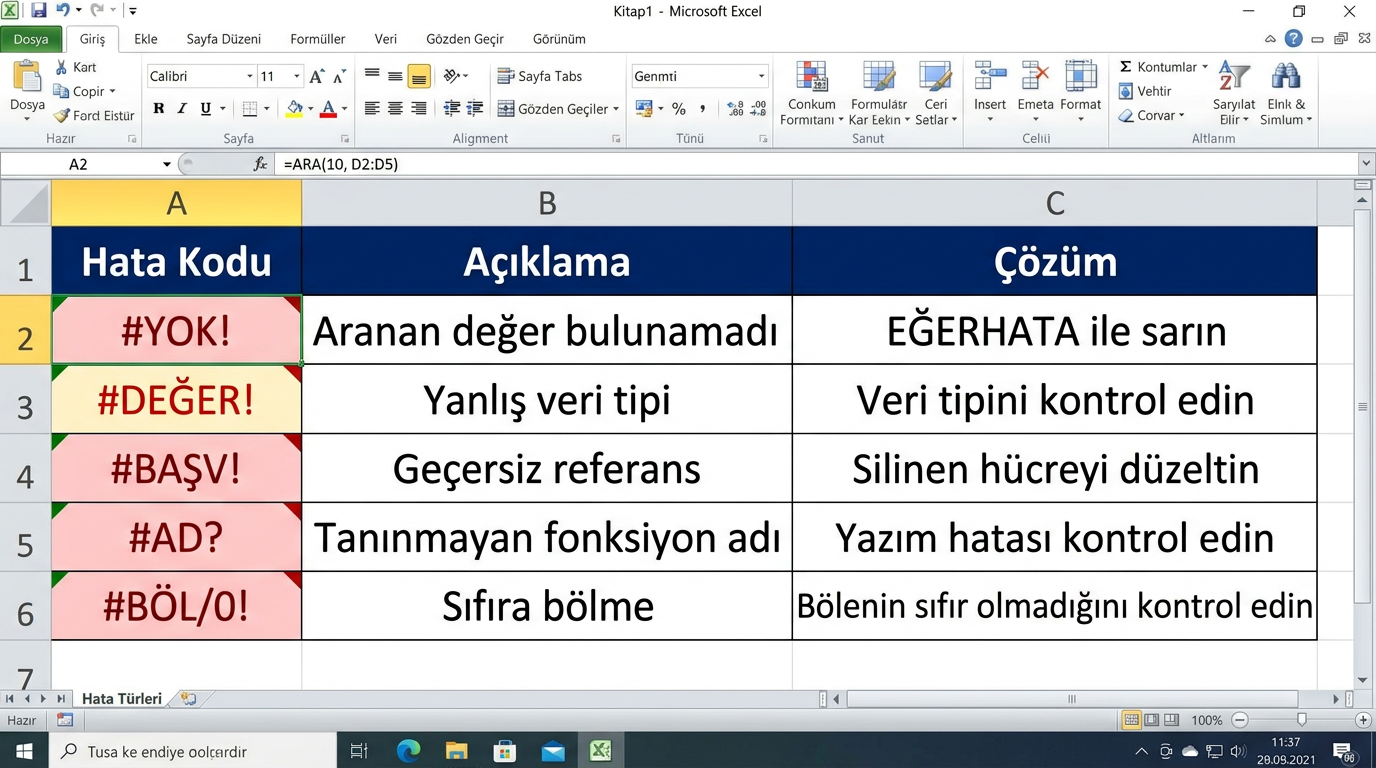Click the Insert cells icon
The width and height of the screenshot is (1376, 768).
[x=990, y=78]
